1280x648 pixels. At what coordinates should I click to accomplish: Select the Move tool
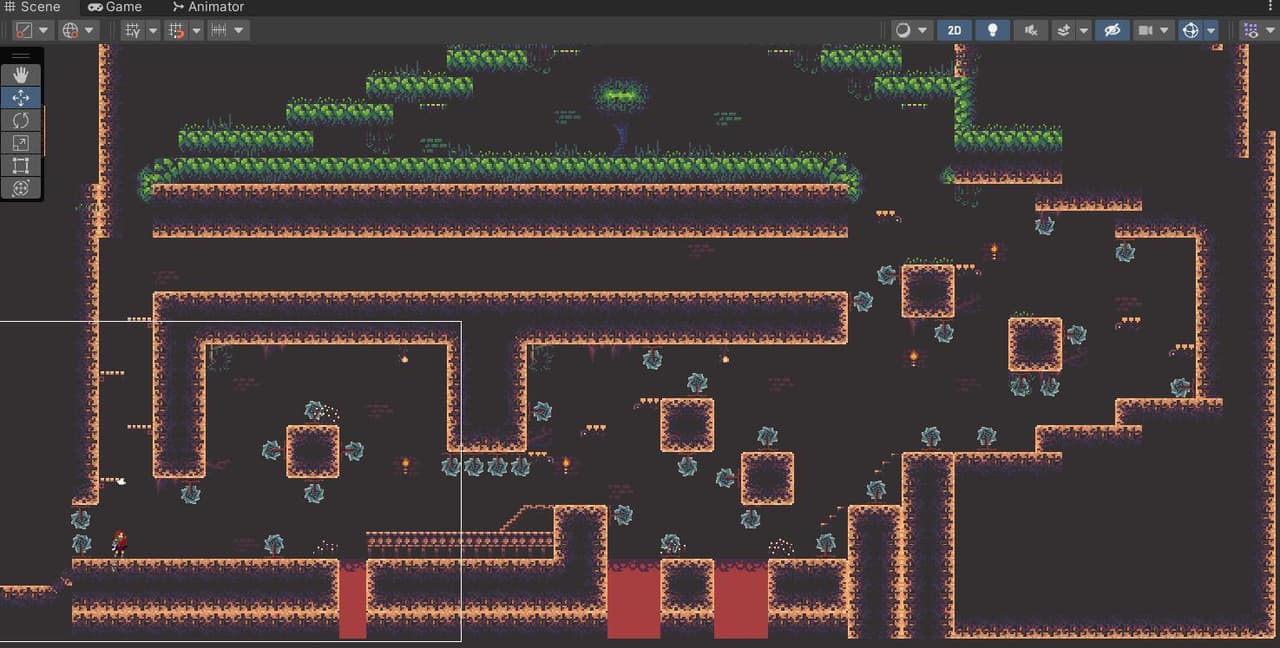(21, 98)
